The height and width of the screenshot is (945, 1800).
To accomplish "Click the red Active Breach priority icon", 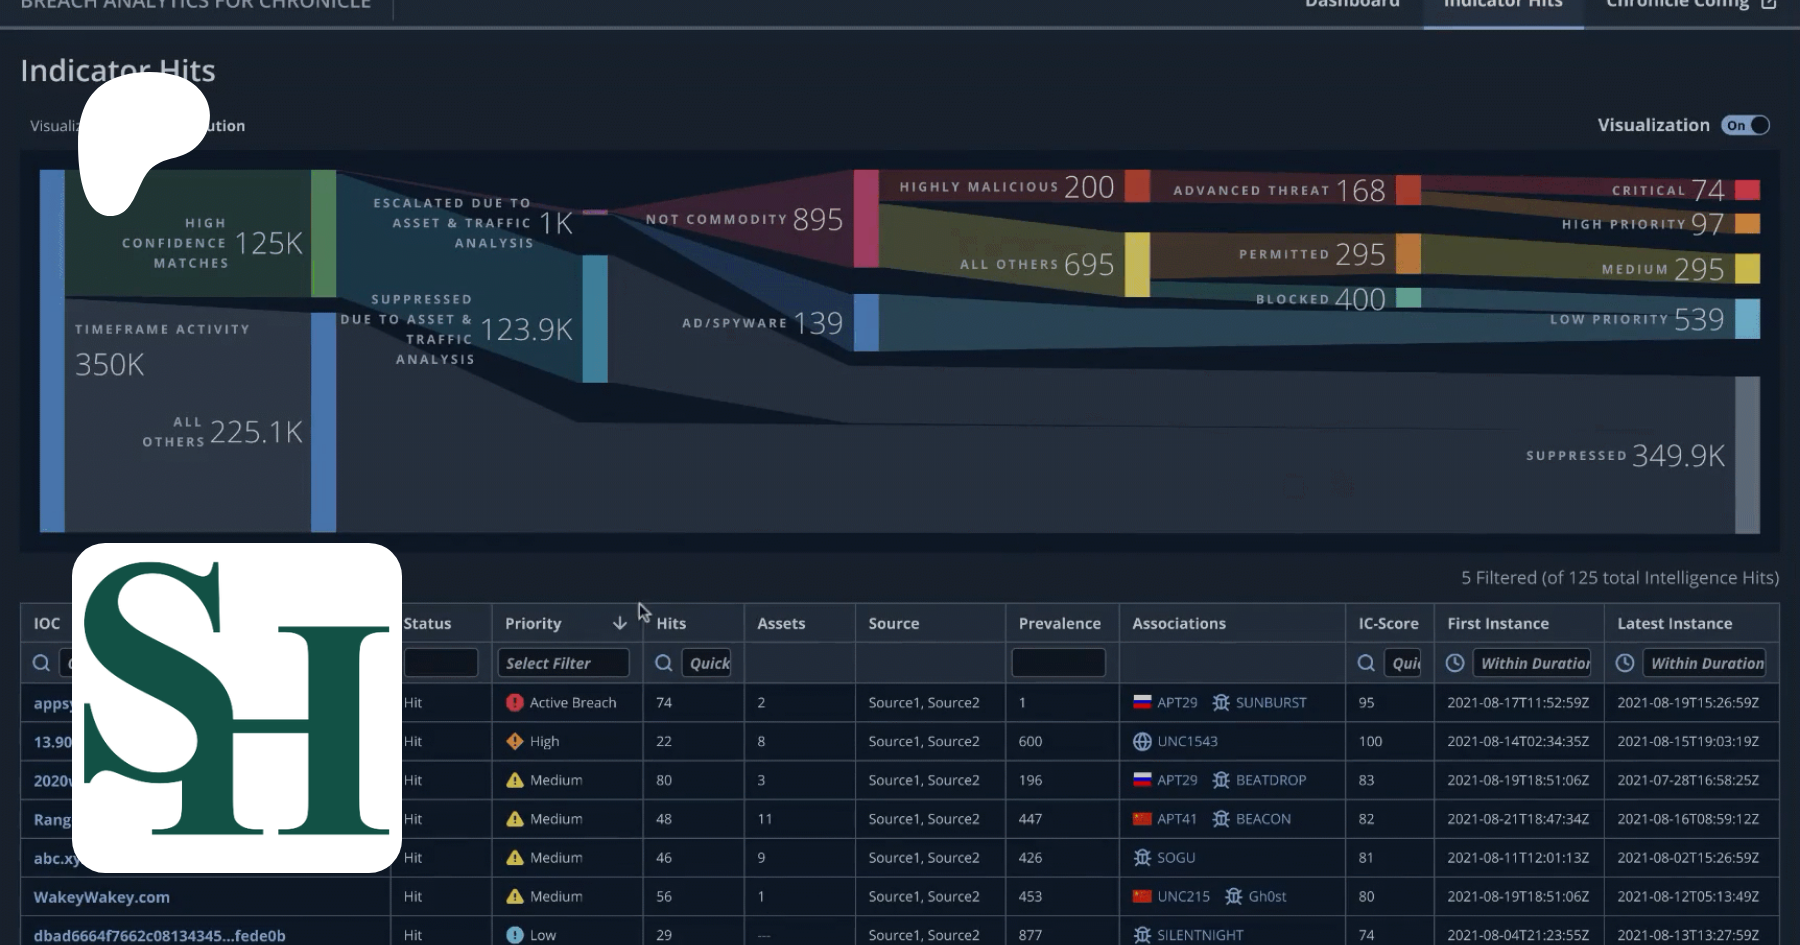I will click(x=515, y=703).
